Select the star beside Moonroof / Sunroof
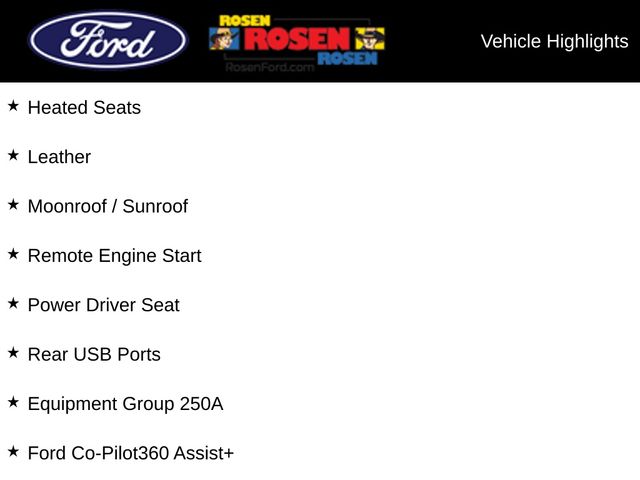This screenshot has width=640, height=480. click(13, 204)
